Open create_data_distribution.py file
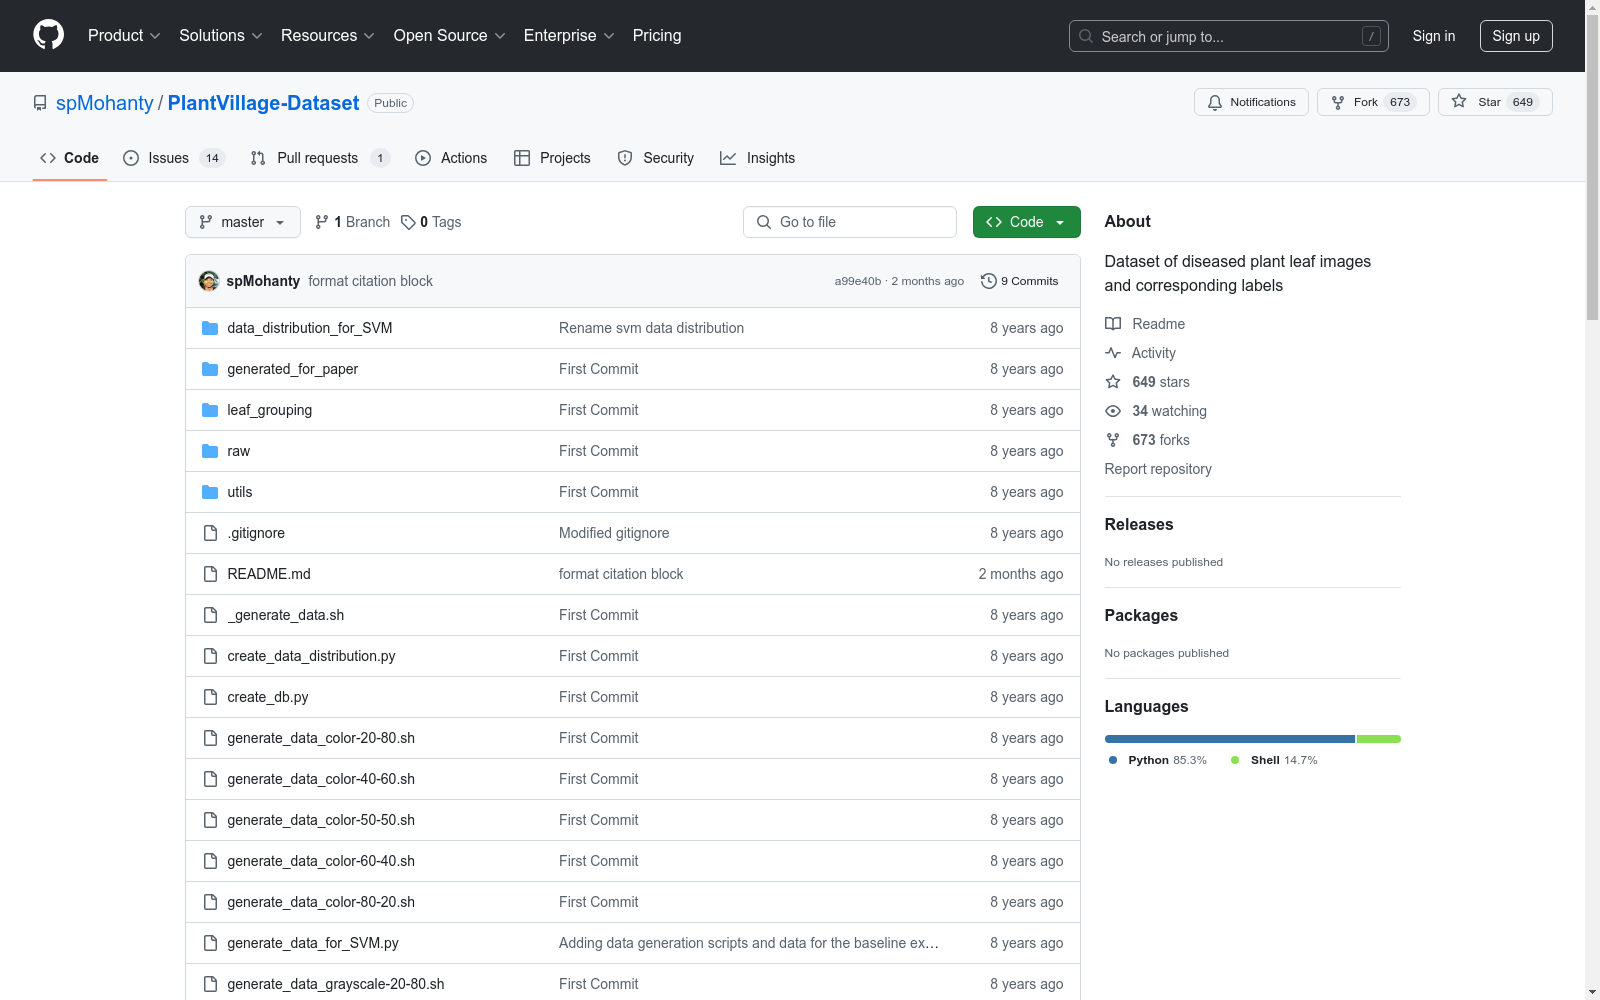Viewport: 1600px width, 1000px height. click(x=311, y=656)
